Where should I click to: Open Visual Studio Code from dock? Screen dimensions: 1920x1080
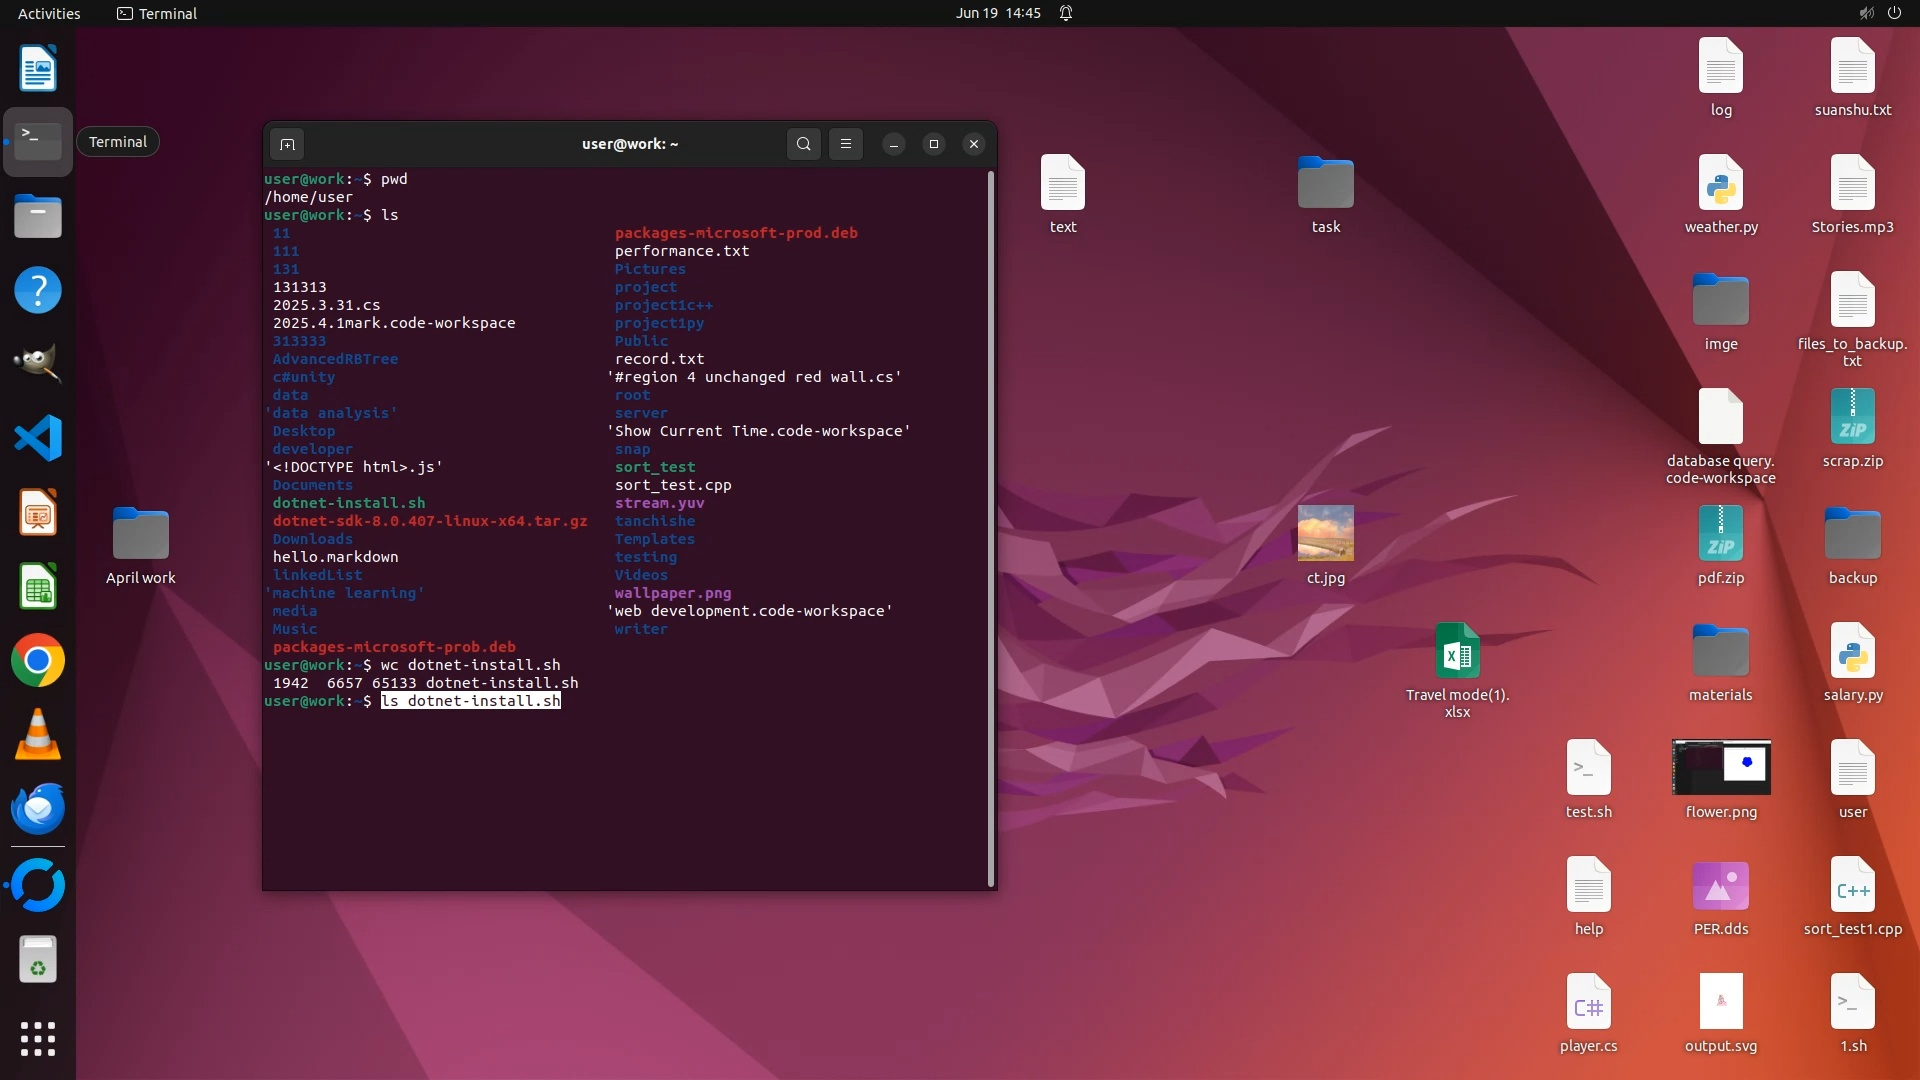(38, 438)
